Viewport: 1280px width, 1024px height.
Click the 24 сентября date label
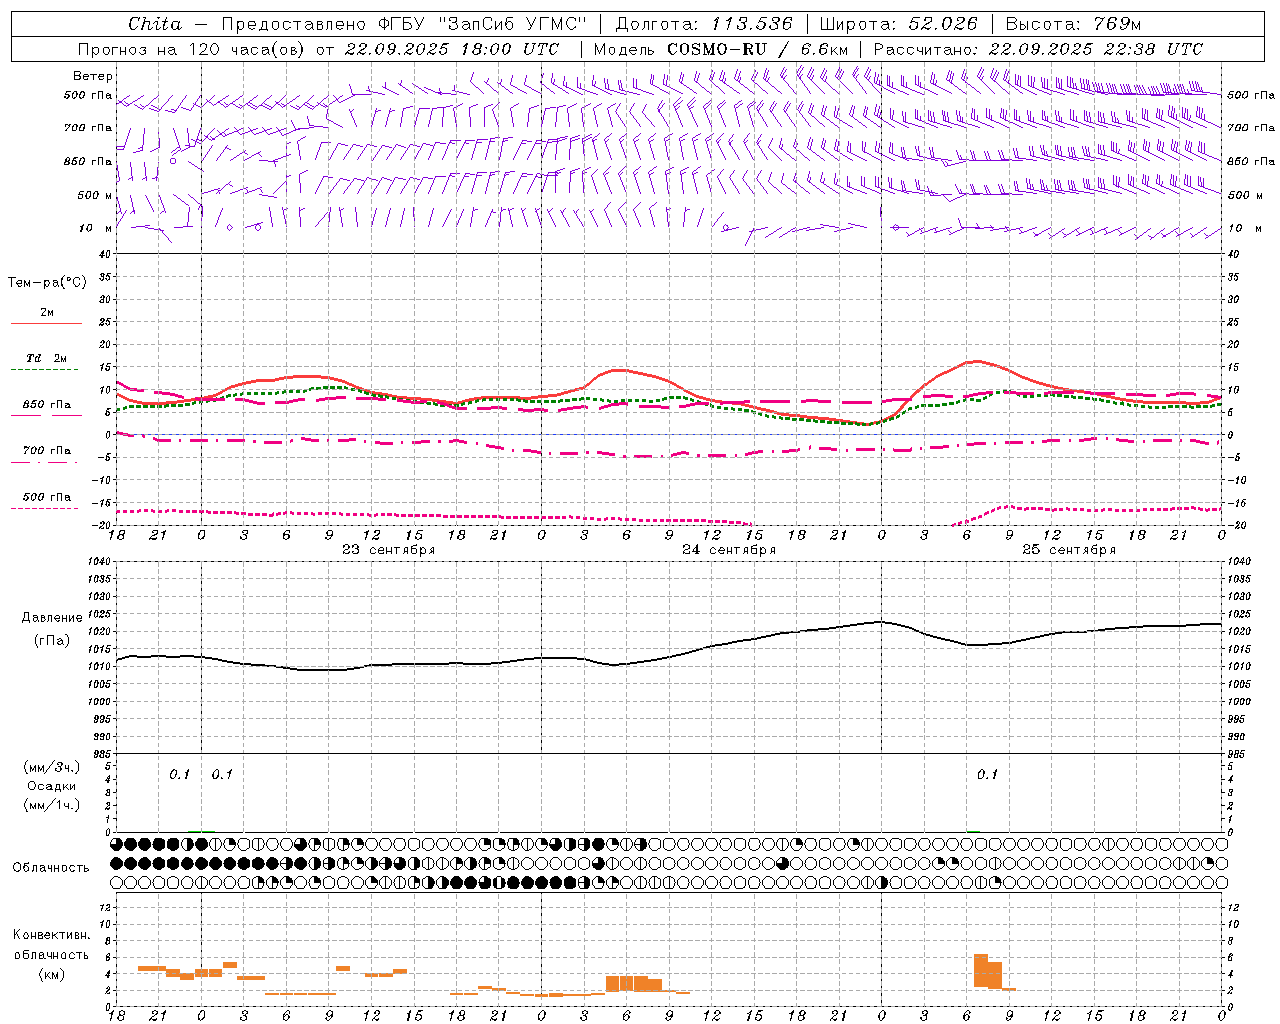tap(729, 550)
